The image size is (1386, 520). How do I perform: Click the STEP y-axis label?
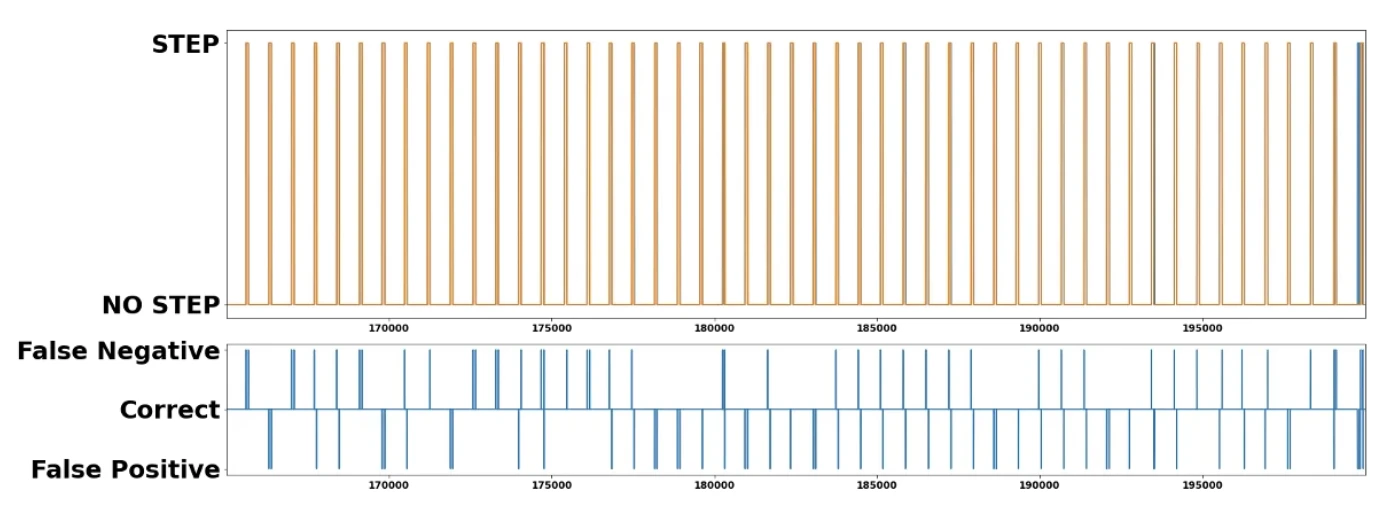click(185, 45)
